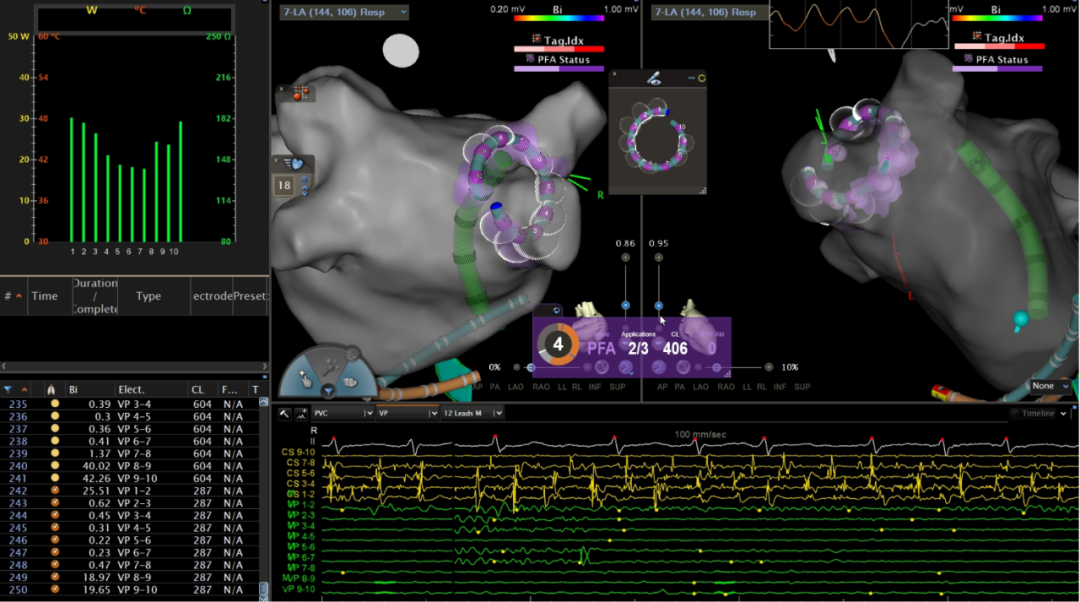Open the None dropdown in right map view
The image size is (1080, 602).
coord(1050,386)
